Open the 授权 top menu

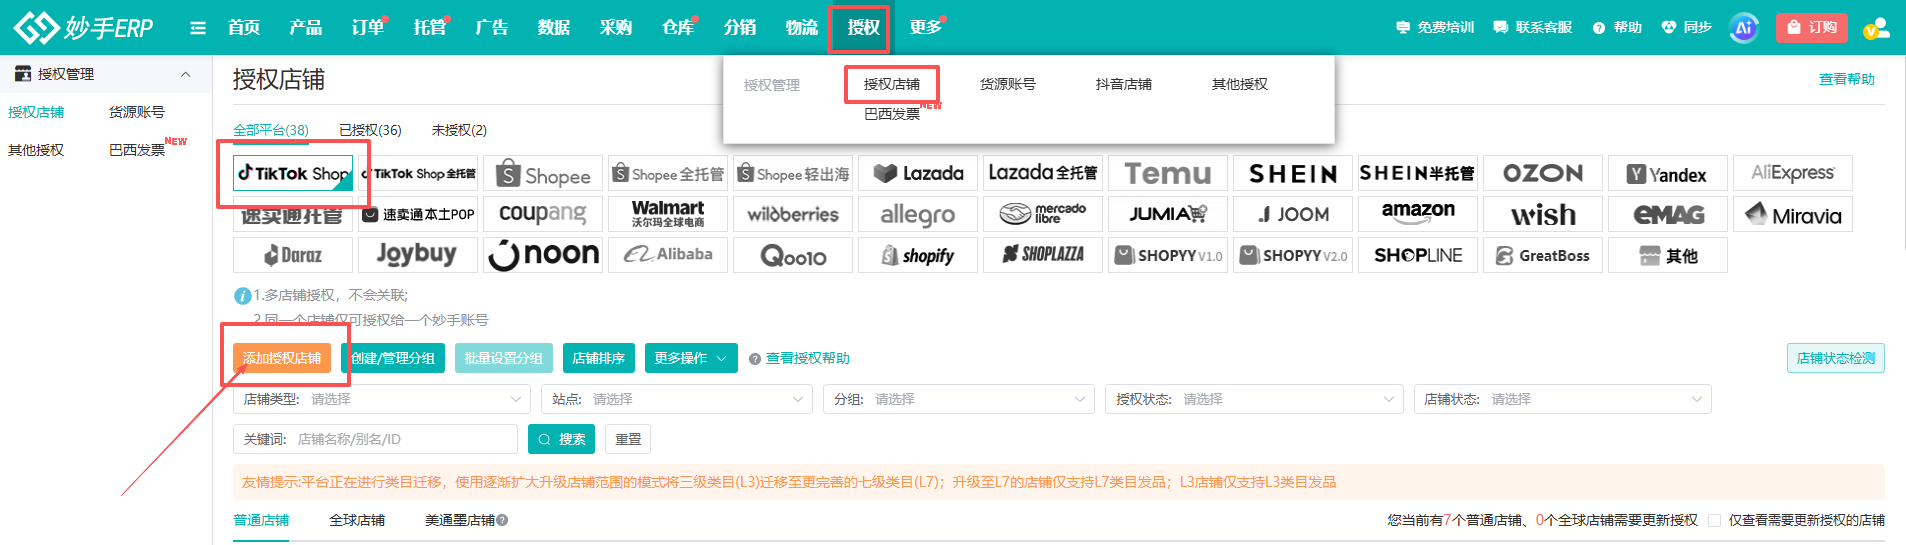click(863, 27)
